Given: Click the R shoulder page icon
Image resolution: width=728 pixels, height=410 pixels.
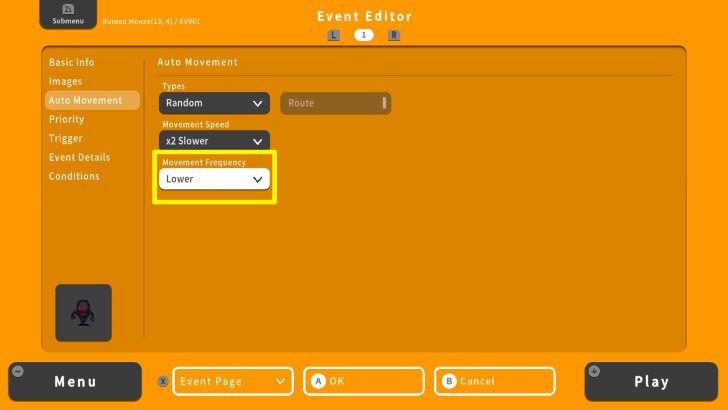Looking at the screenshot, I should pos(394,35).
